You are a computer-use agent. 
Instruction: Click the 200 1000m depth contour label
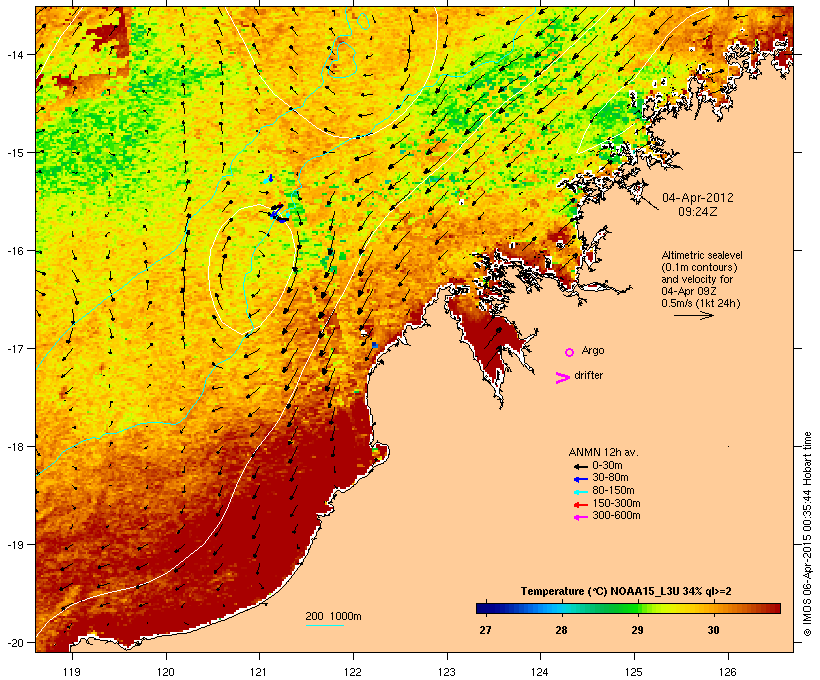pos(333,616)
